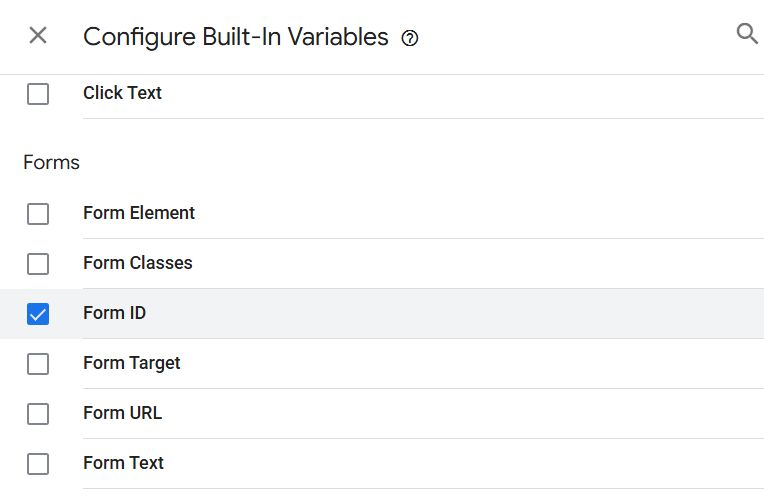Image resolution: width=764 pixels, height=504 pixels.
Task: Click empty space in highlighted Form ID row
Action: click(x=450, y=313)
